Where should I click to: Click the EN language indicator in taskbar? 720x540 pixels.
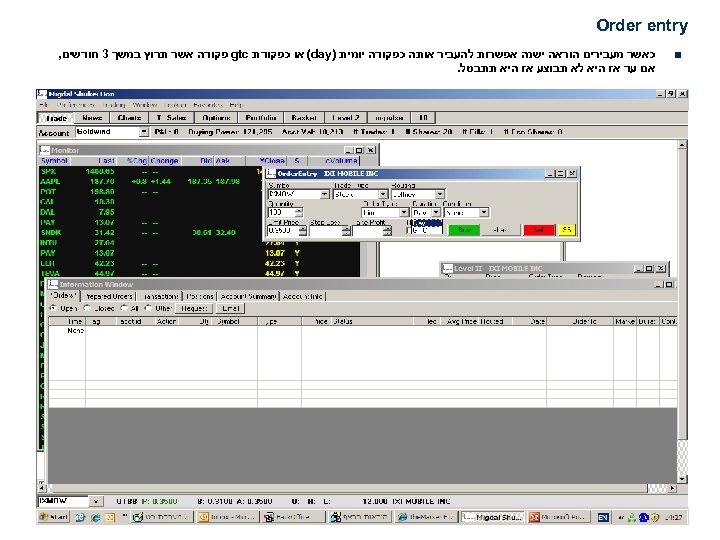pos(603,518)
